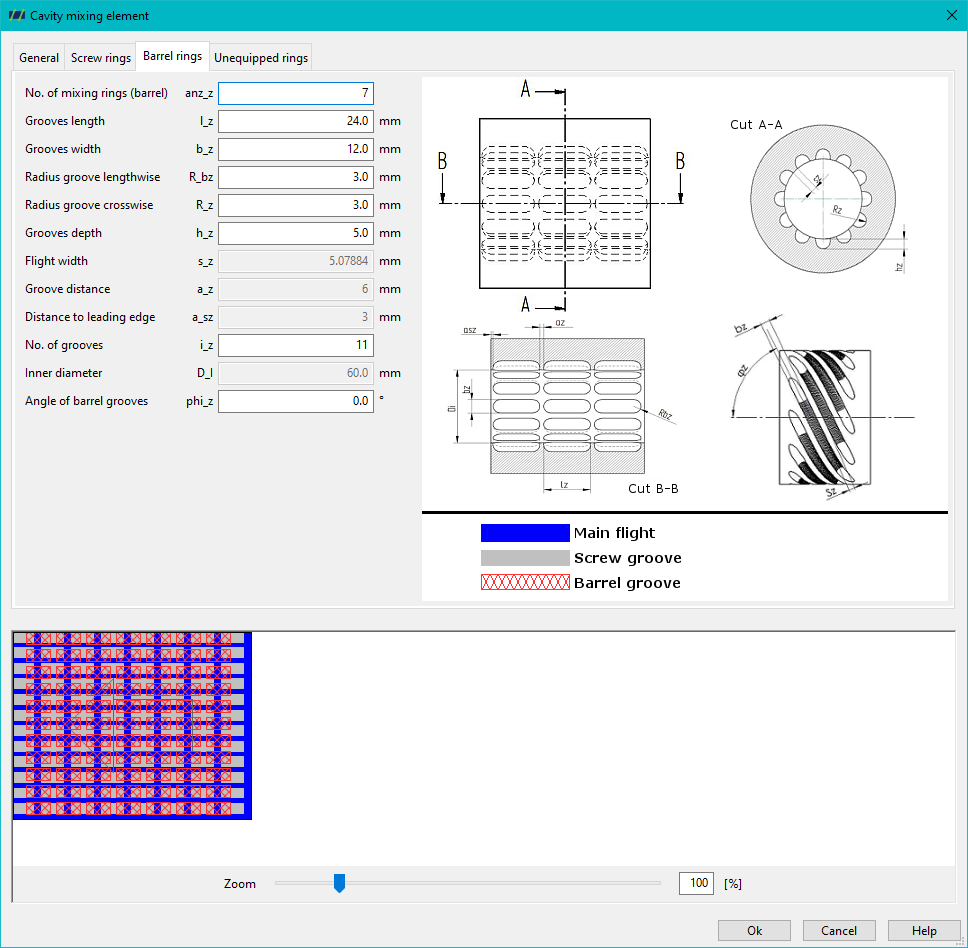968x948 pixels.
Task: Click the No. of grooves field
Action: (296, 345)
